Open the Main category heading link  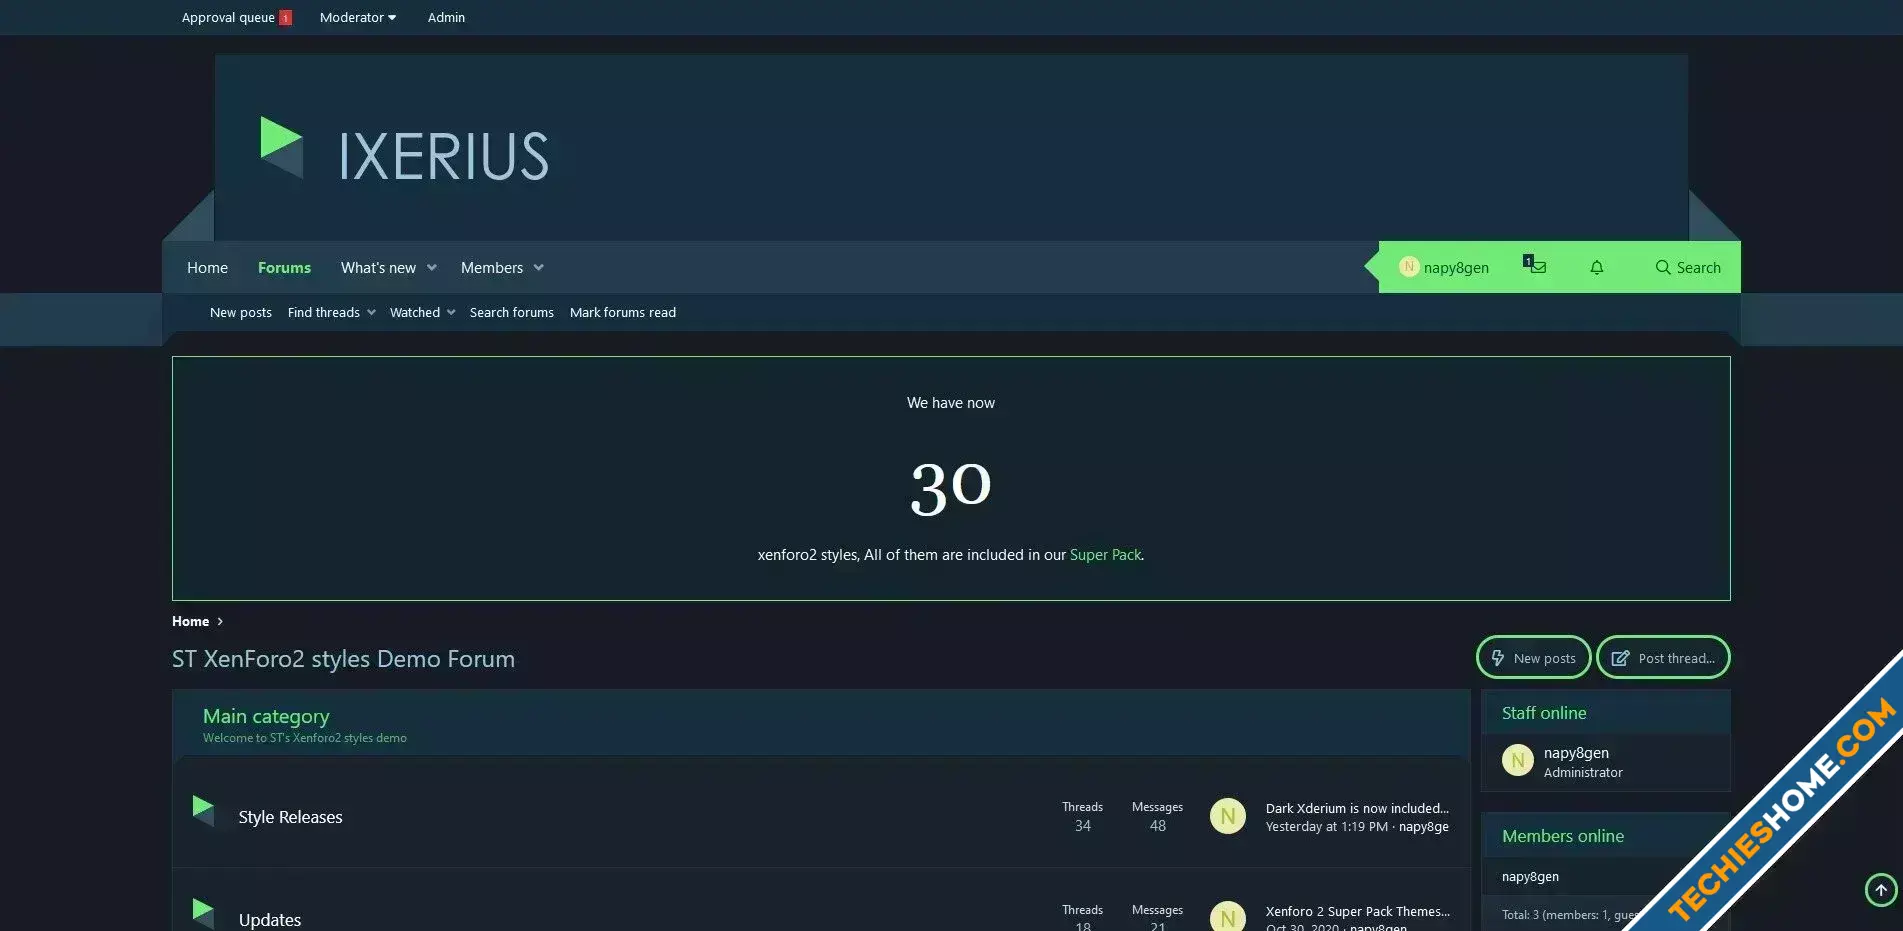pyautogui.click(x=266, y=716)
